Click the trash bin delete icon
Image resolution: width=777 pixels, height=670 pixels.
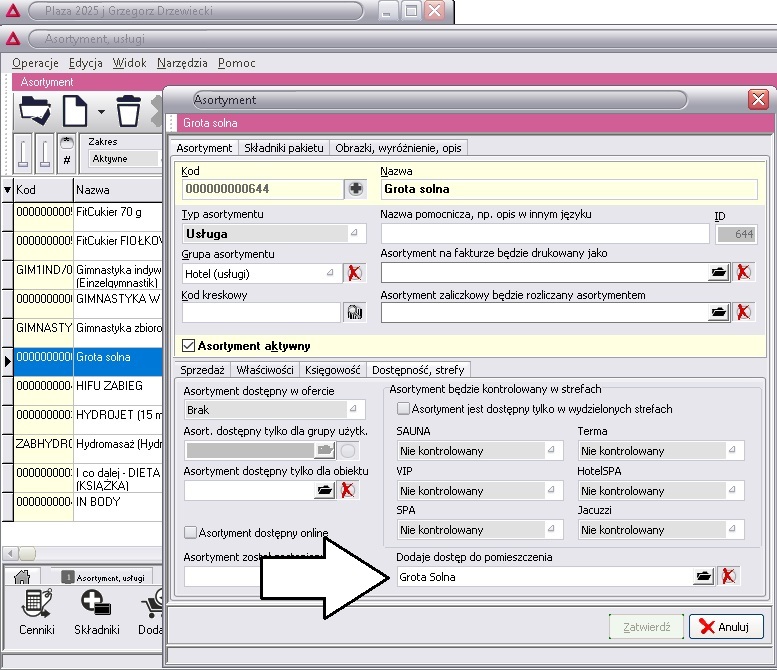[128, 110]
